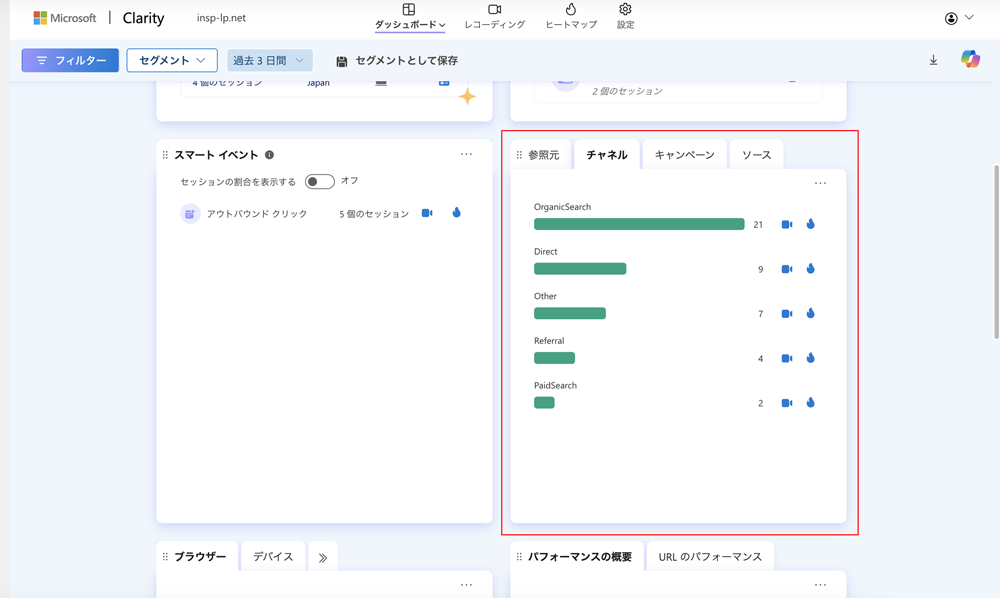Select the ブラウザー tab

pyautogui.click(x=200, y=557)
